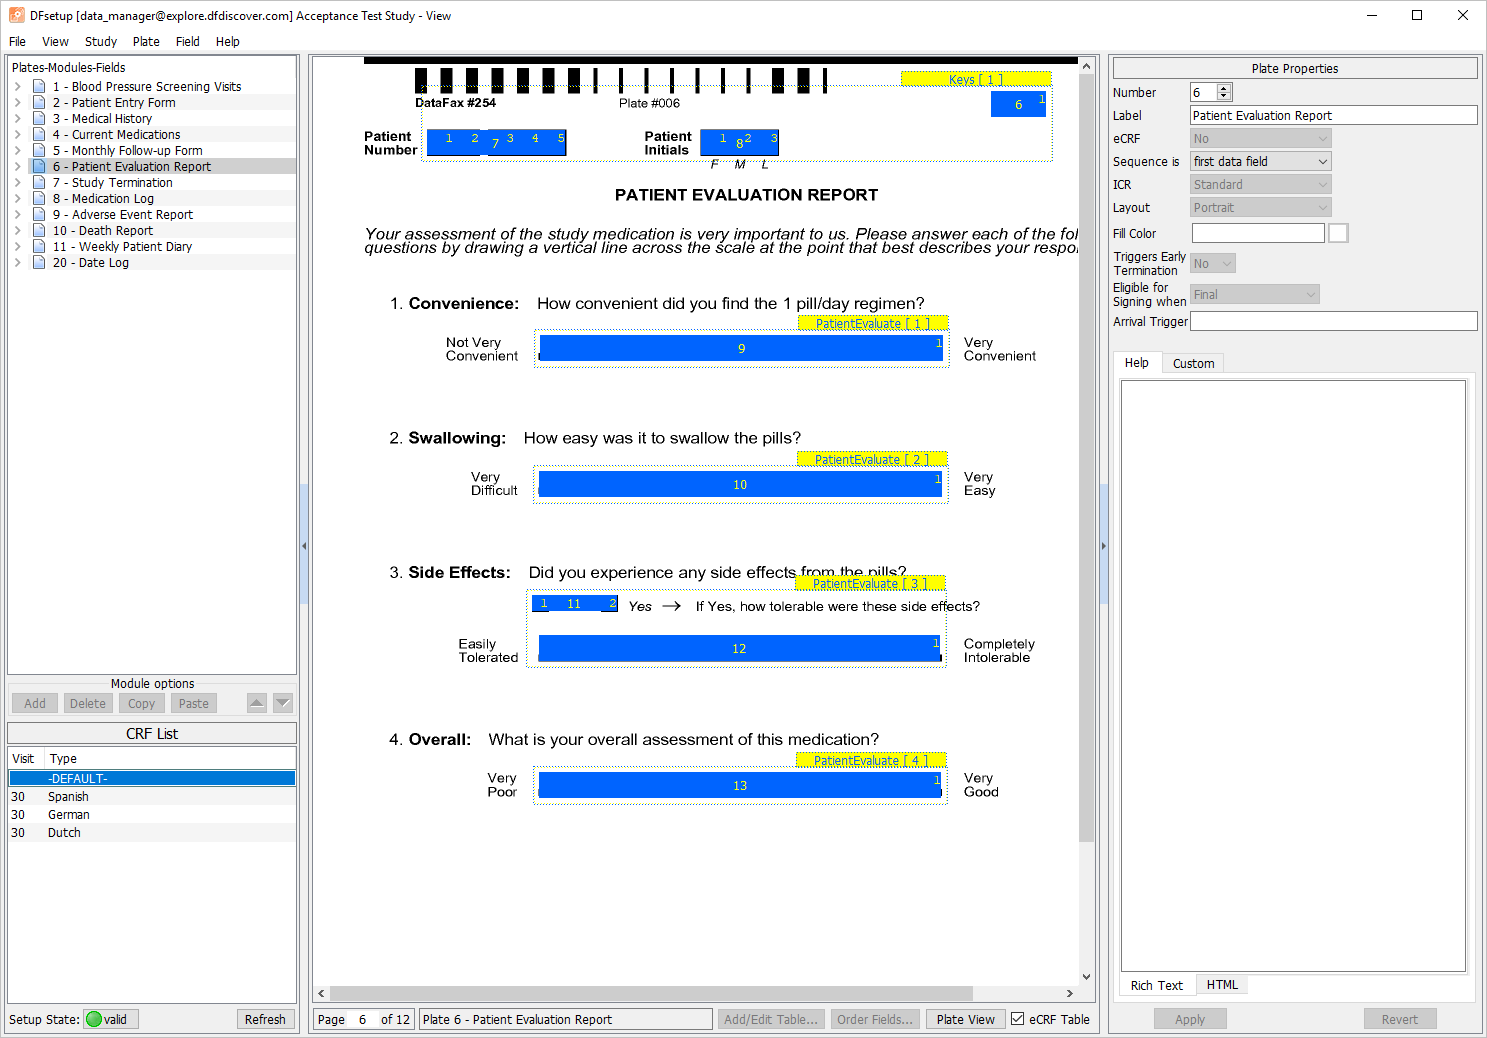Image resolution: width=1487 pixels, height=1038 pixels.
Task: Collapse the left panel with splitter arrow
Action: [x=304, y=546]
